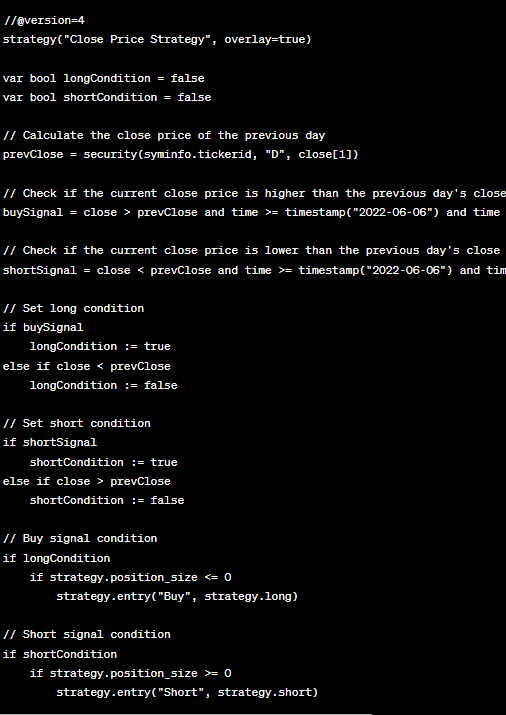Click the "shortCondition := false" line
506x715 pixels.
[x=107, y=500]
